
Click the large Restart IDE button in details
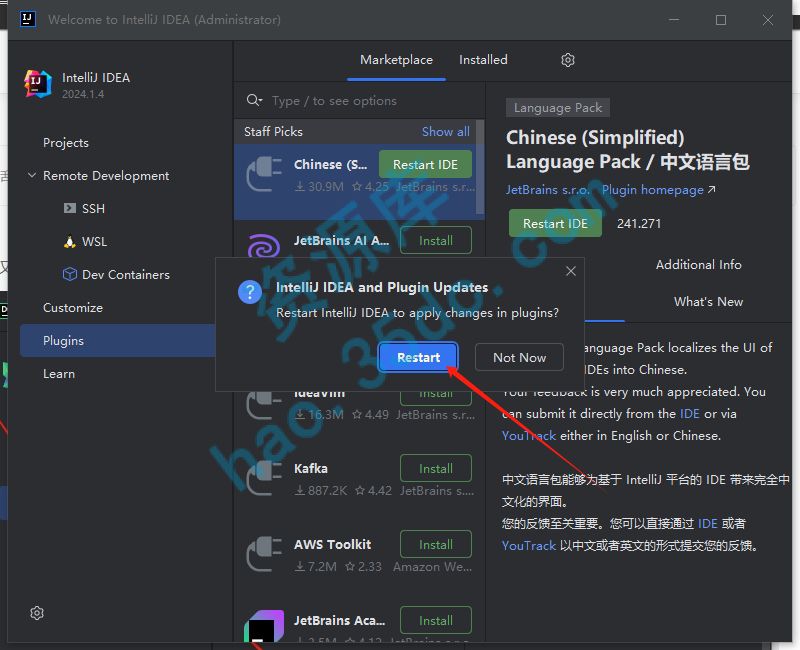555,223
